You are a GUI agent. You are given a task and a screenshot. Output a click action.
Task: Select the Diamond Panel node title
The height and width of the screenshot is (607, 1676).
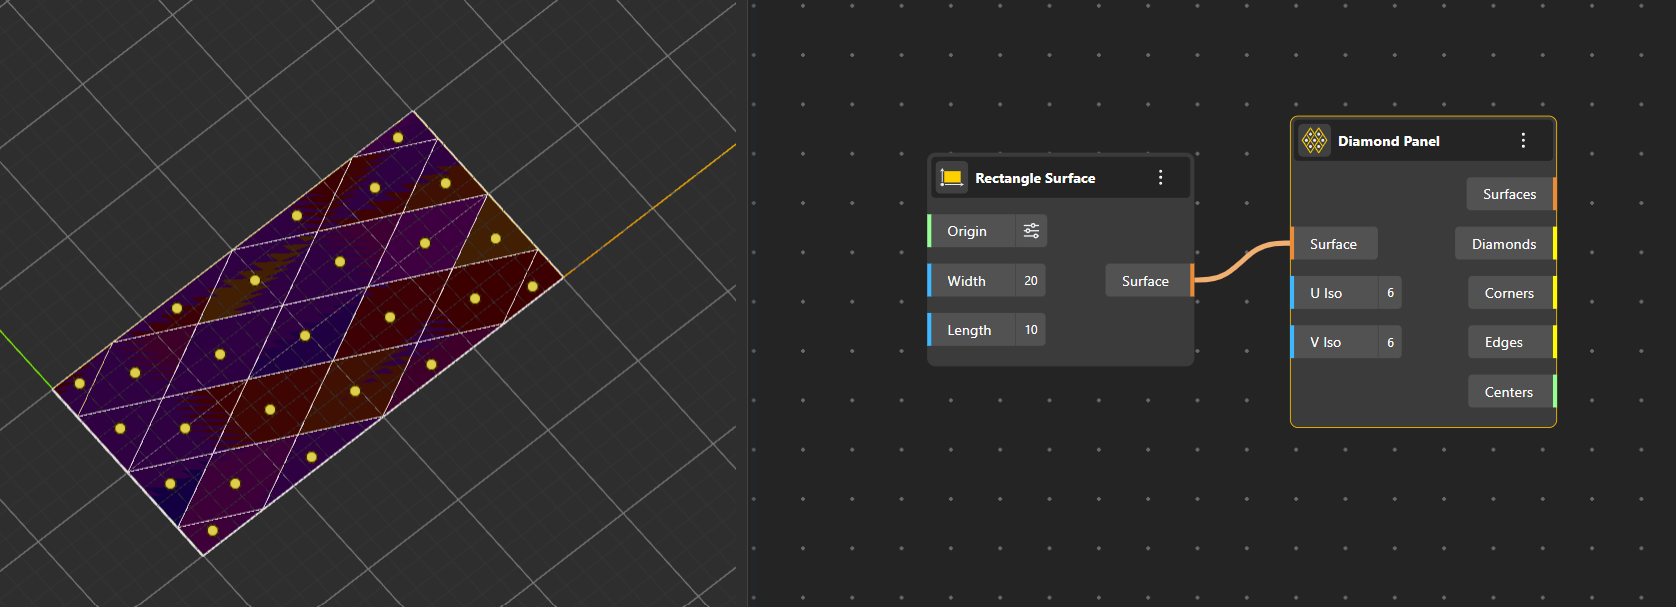[1388, 141]
